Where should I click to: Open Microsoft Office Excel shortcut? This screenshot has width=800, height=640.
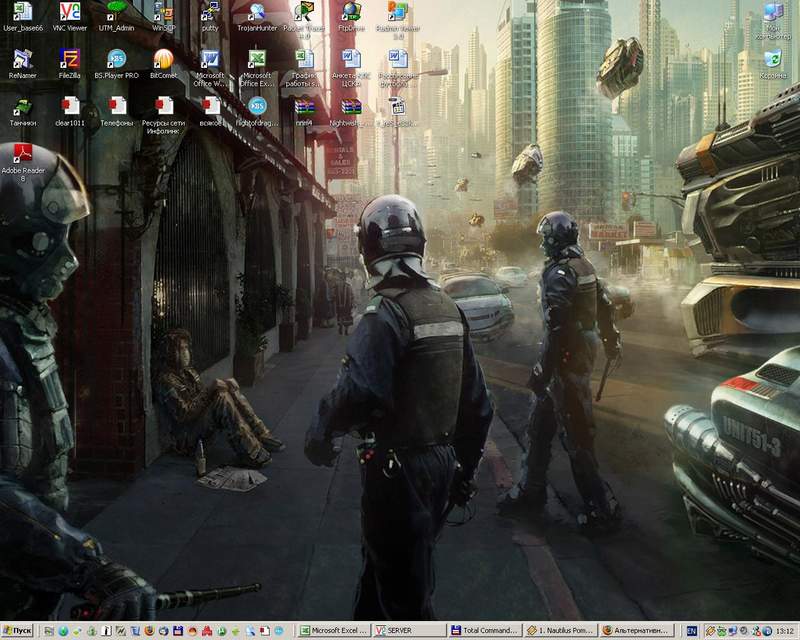(257, 68)
